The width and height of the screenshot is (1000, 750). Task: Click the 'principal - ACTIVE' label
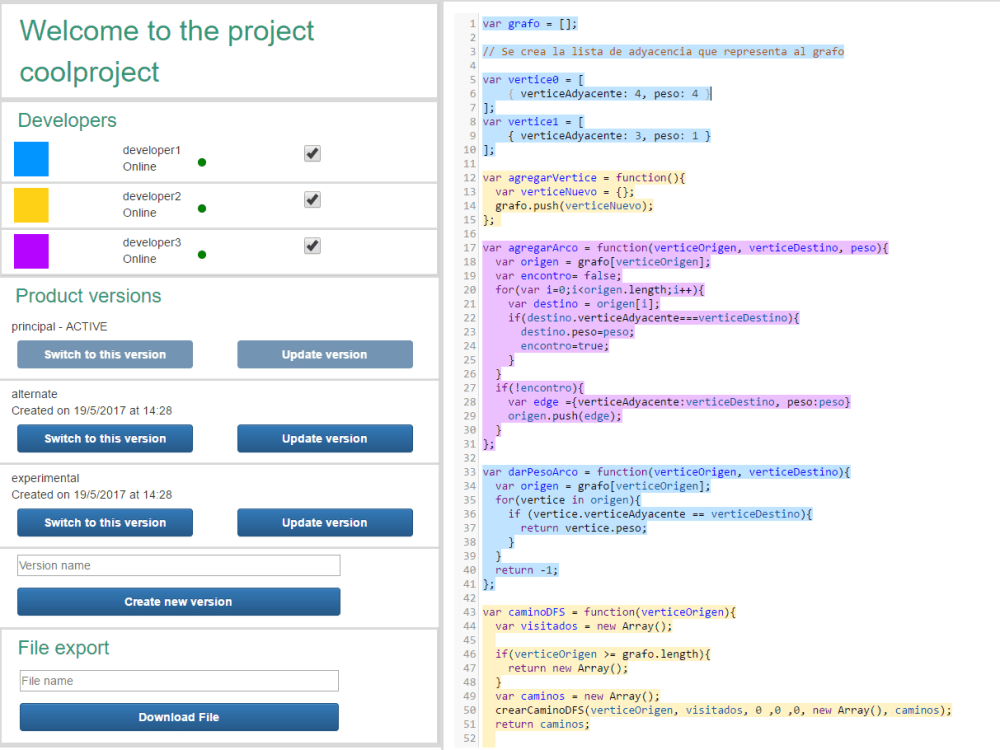(x=59, y=327)
